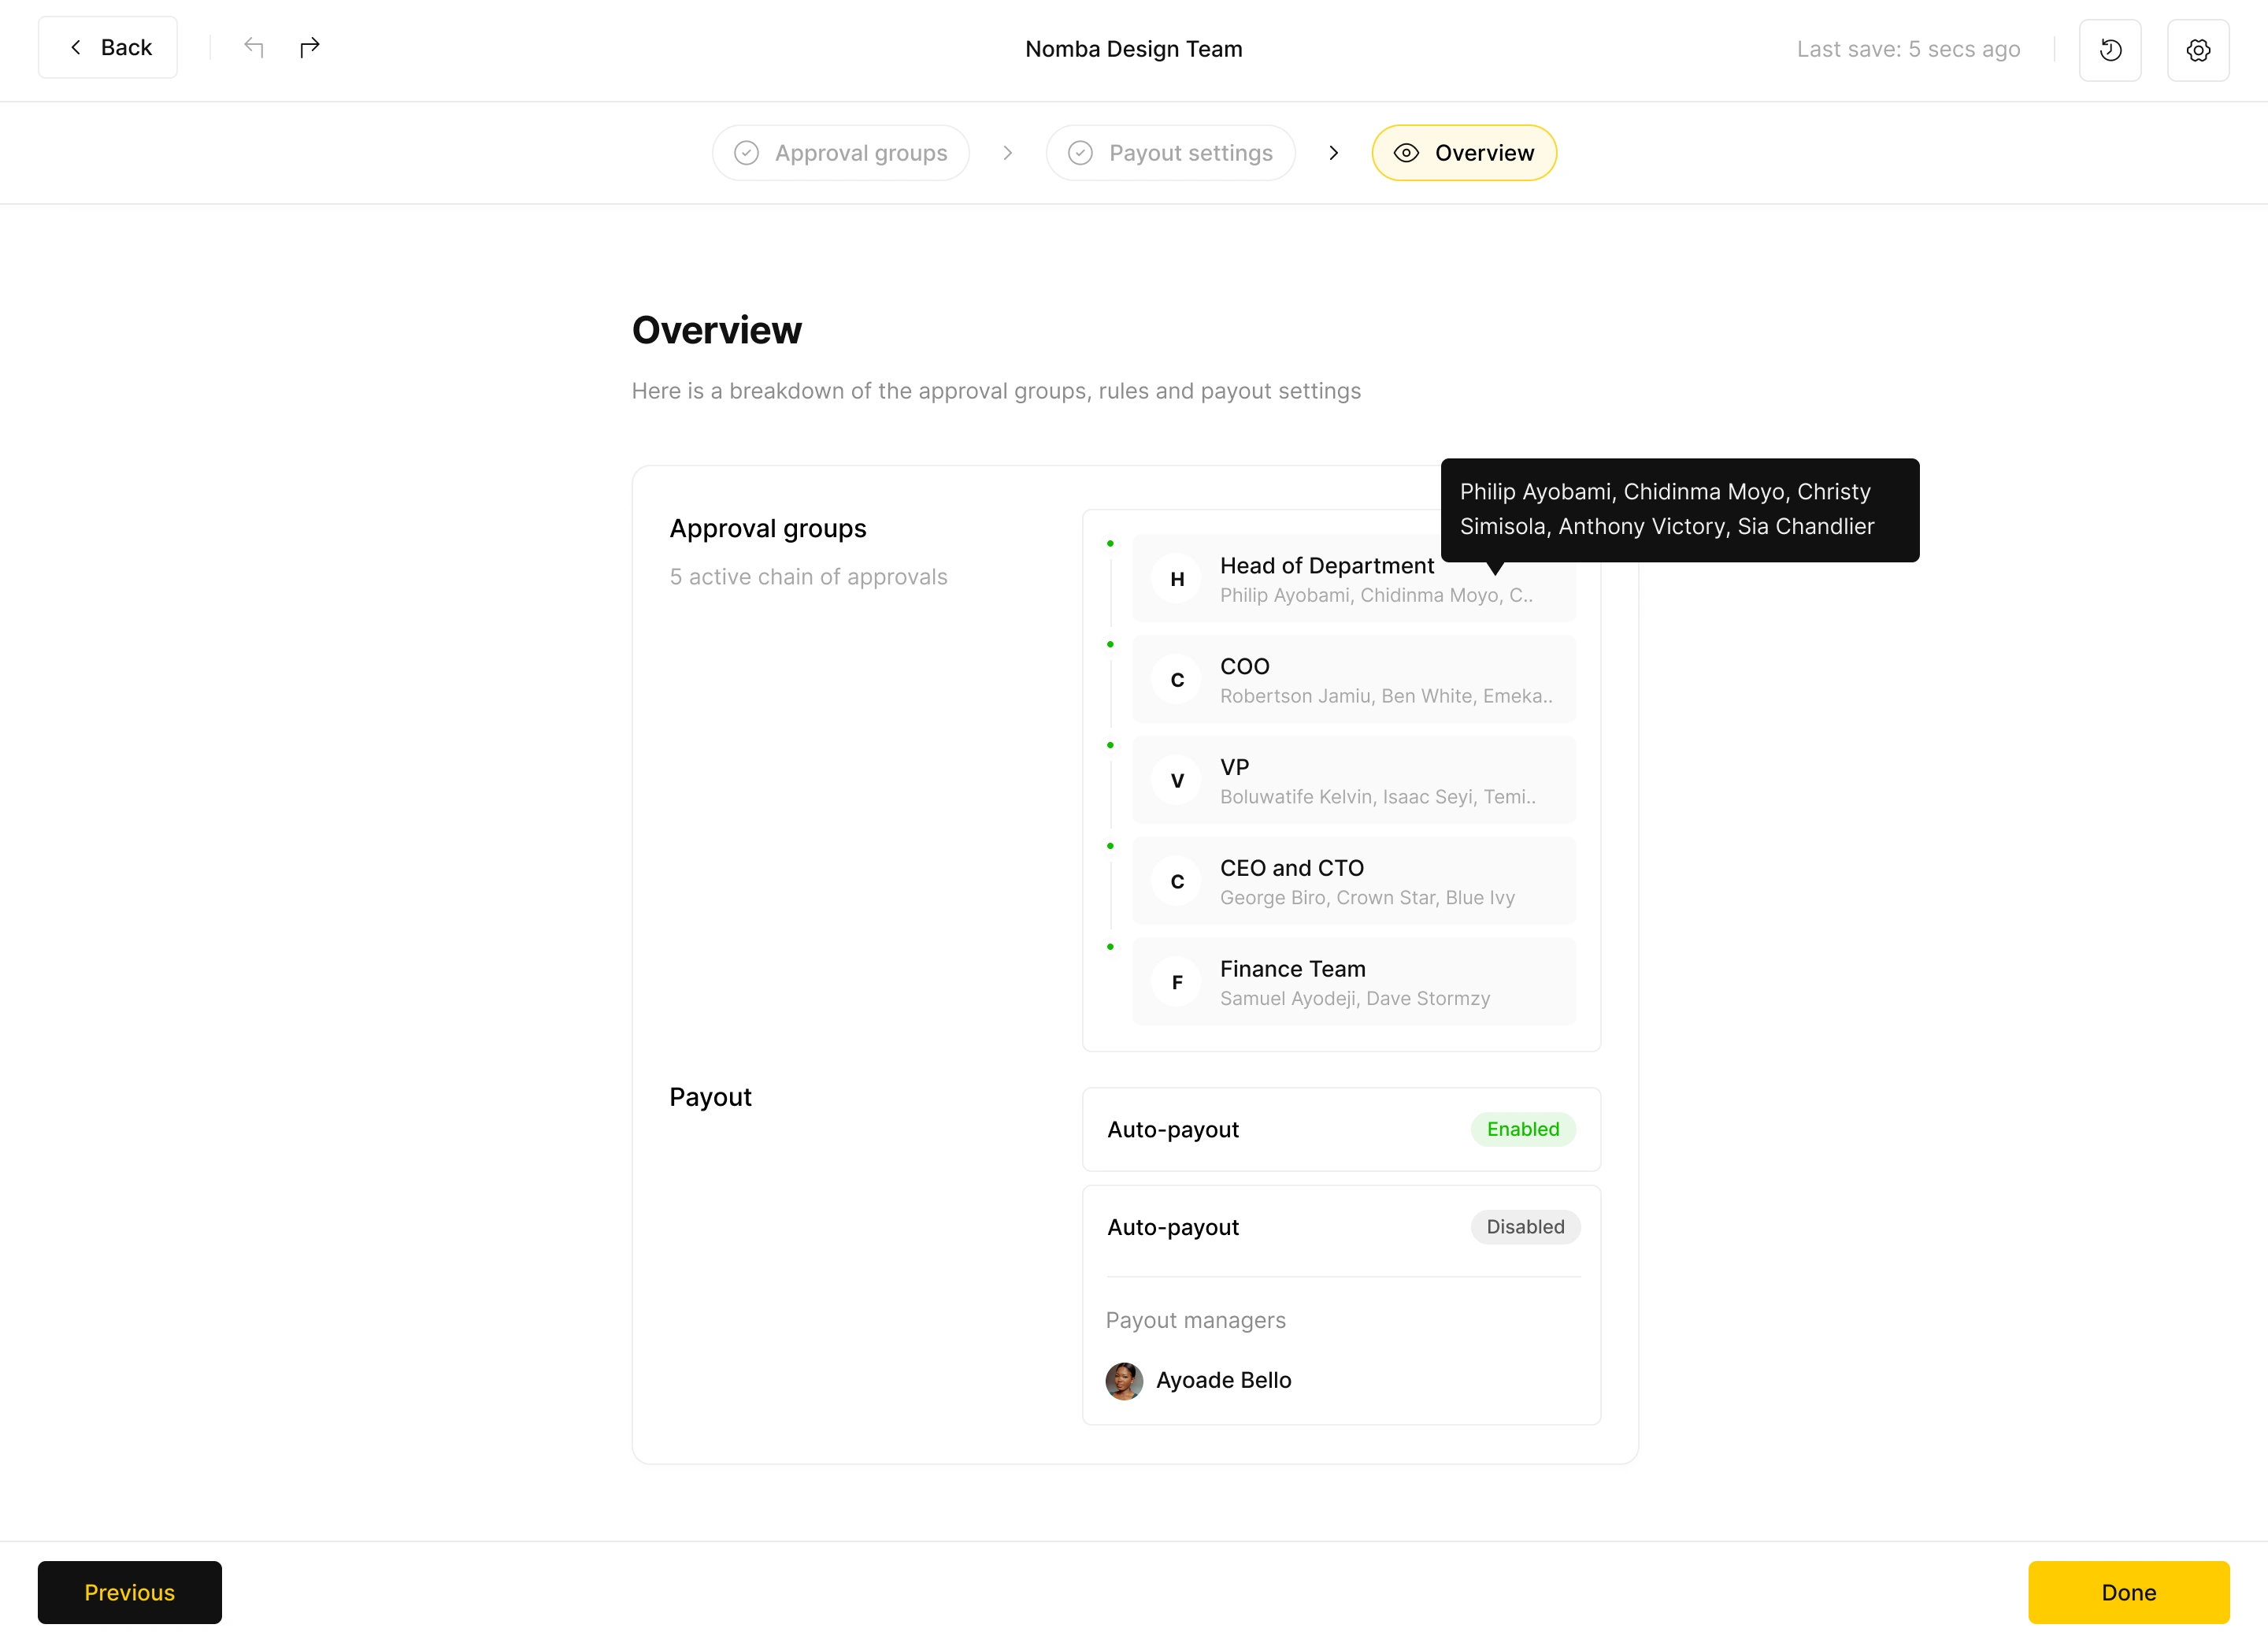This screenshot has height=1643, width=2268.
Task: Click the arrow between Approval groups and Payout settings
Action: pyautogui.click(x=1007, y=153)
